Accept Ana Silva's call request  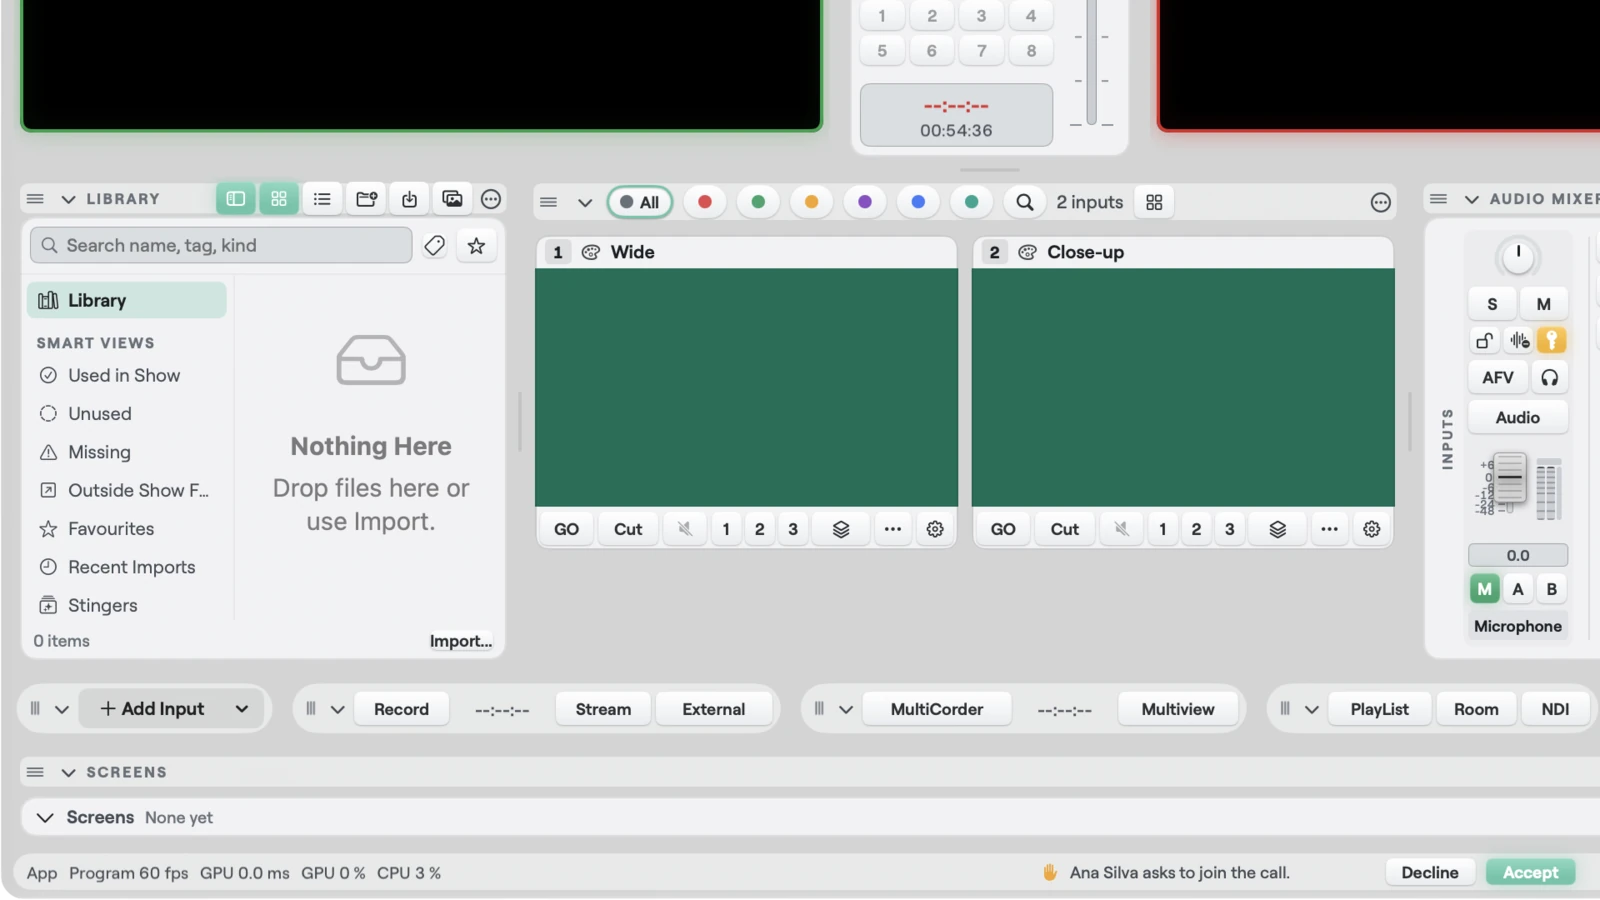(x=1531, y=872)
